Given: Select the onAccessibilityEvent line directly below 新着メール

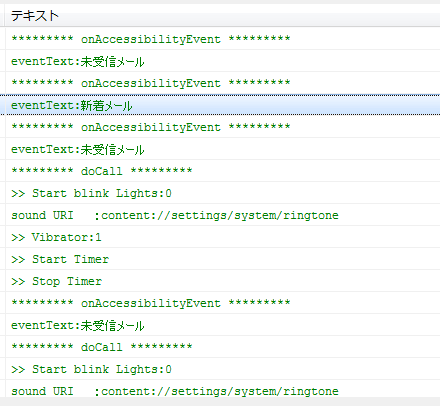Looking at the screenshot, I should pyautogui.click(x=223, y=127).
